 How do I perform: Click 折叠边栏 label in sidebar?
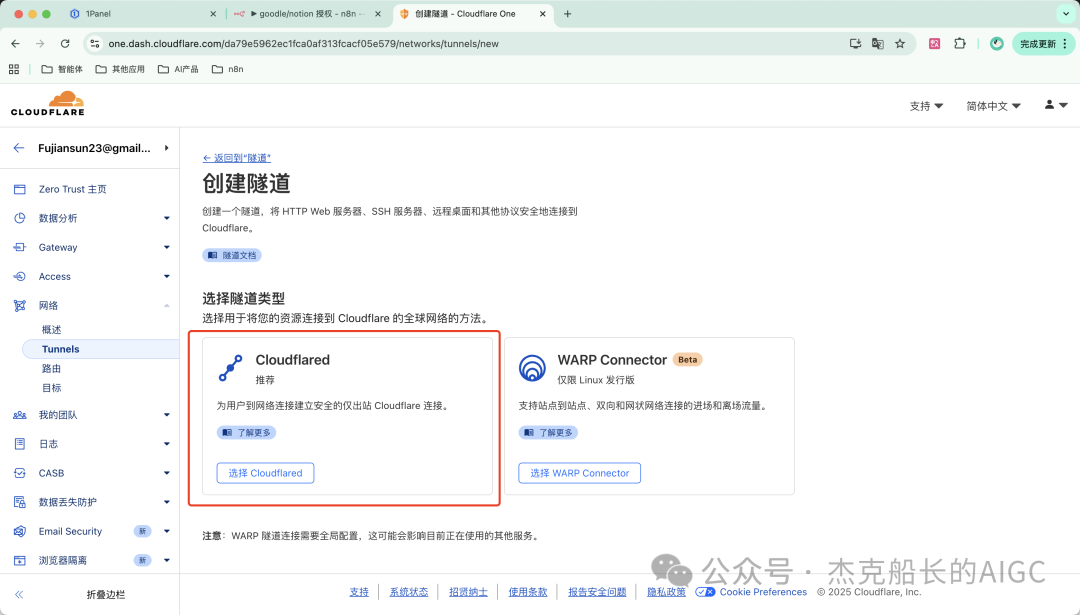(105, 594)
